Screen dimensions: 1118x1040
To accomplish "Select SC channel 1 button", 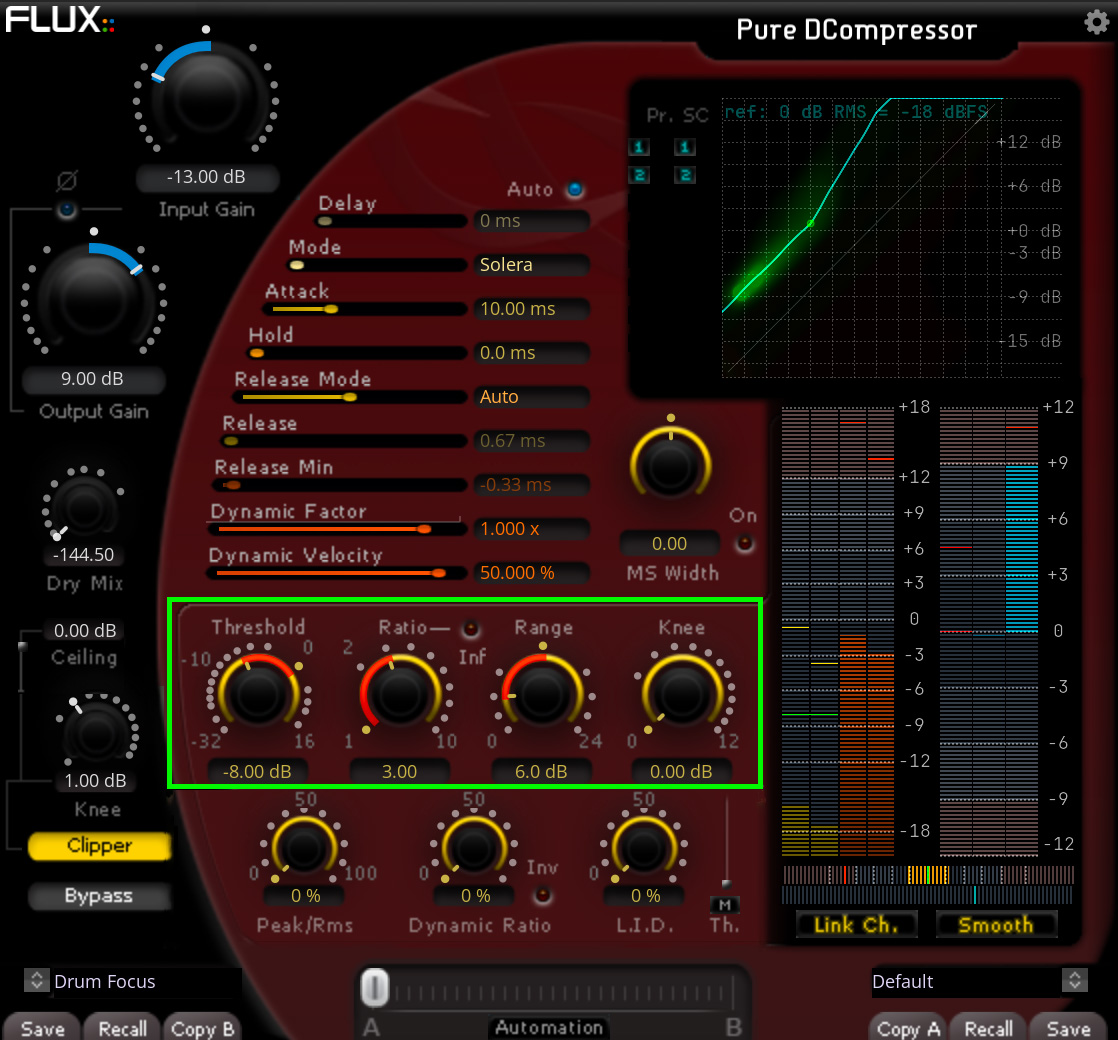I will click(684, 147).
